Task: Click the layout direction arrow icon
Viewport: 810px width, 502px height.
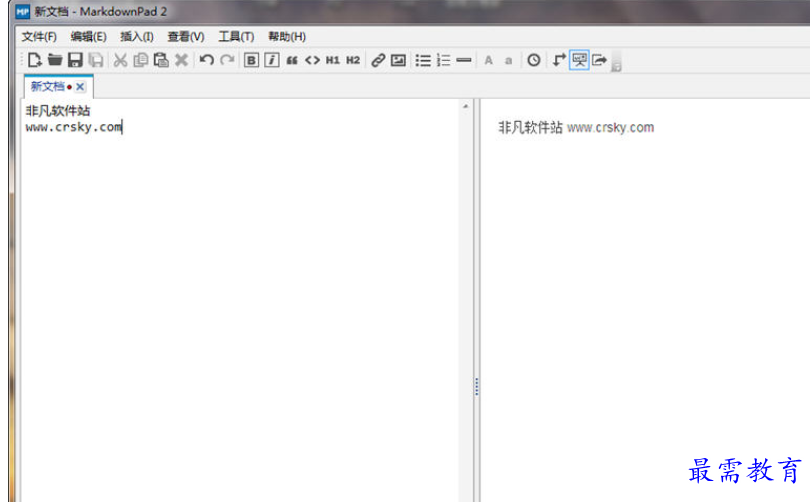Action: [559, 60]
